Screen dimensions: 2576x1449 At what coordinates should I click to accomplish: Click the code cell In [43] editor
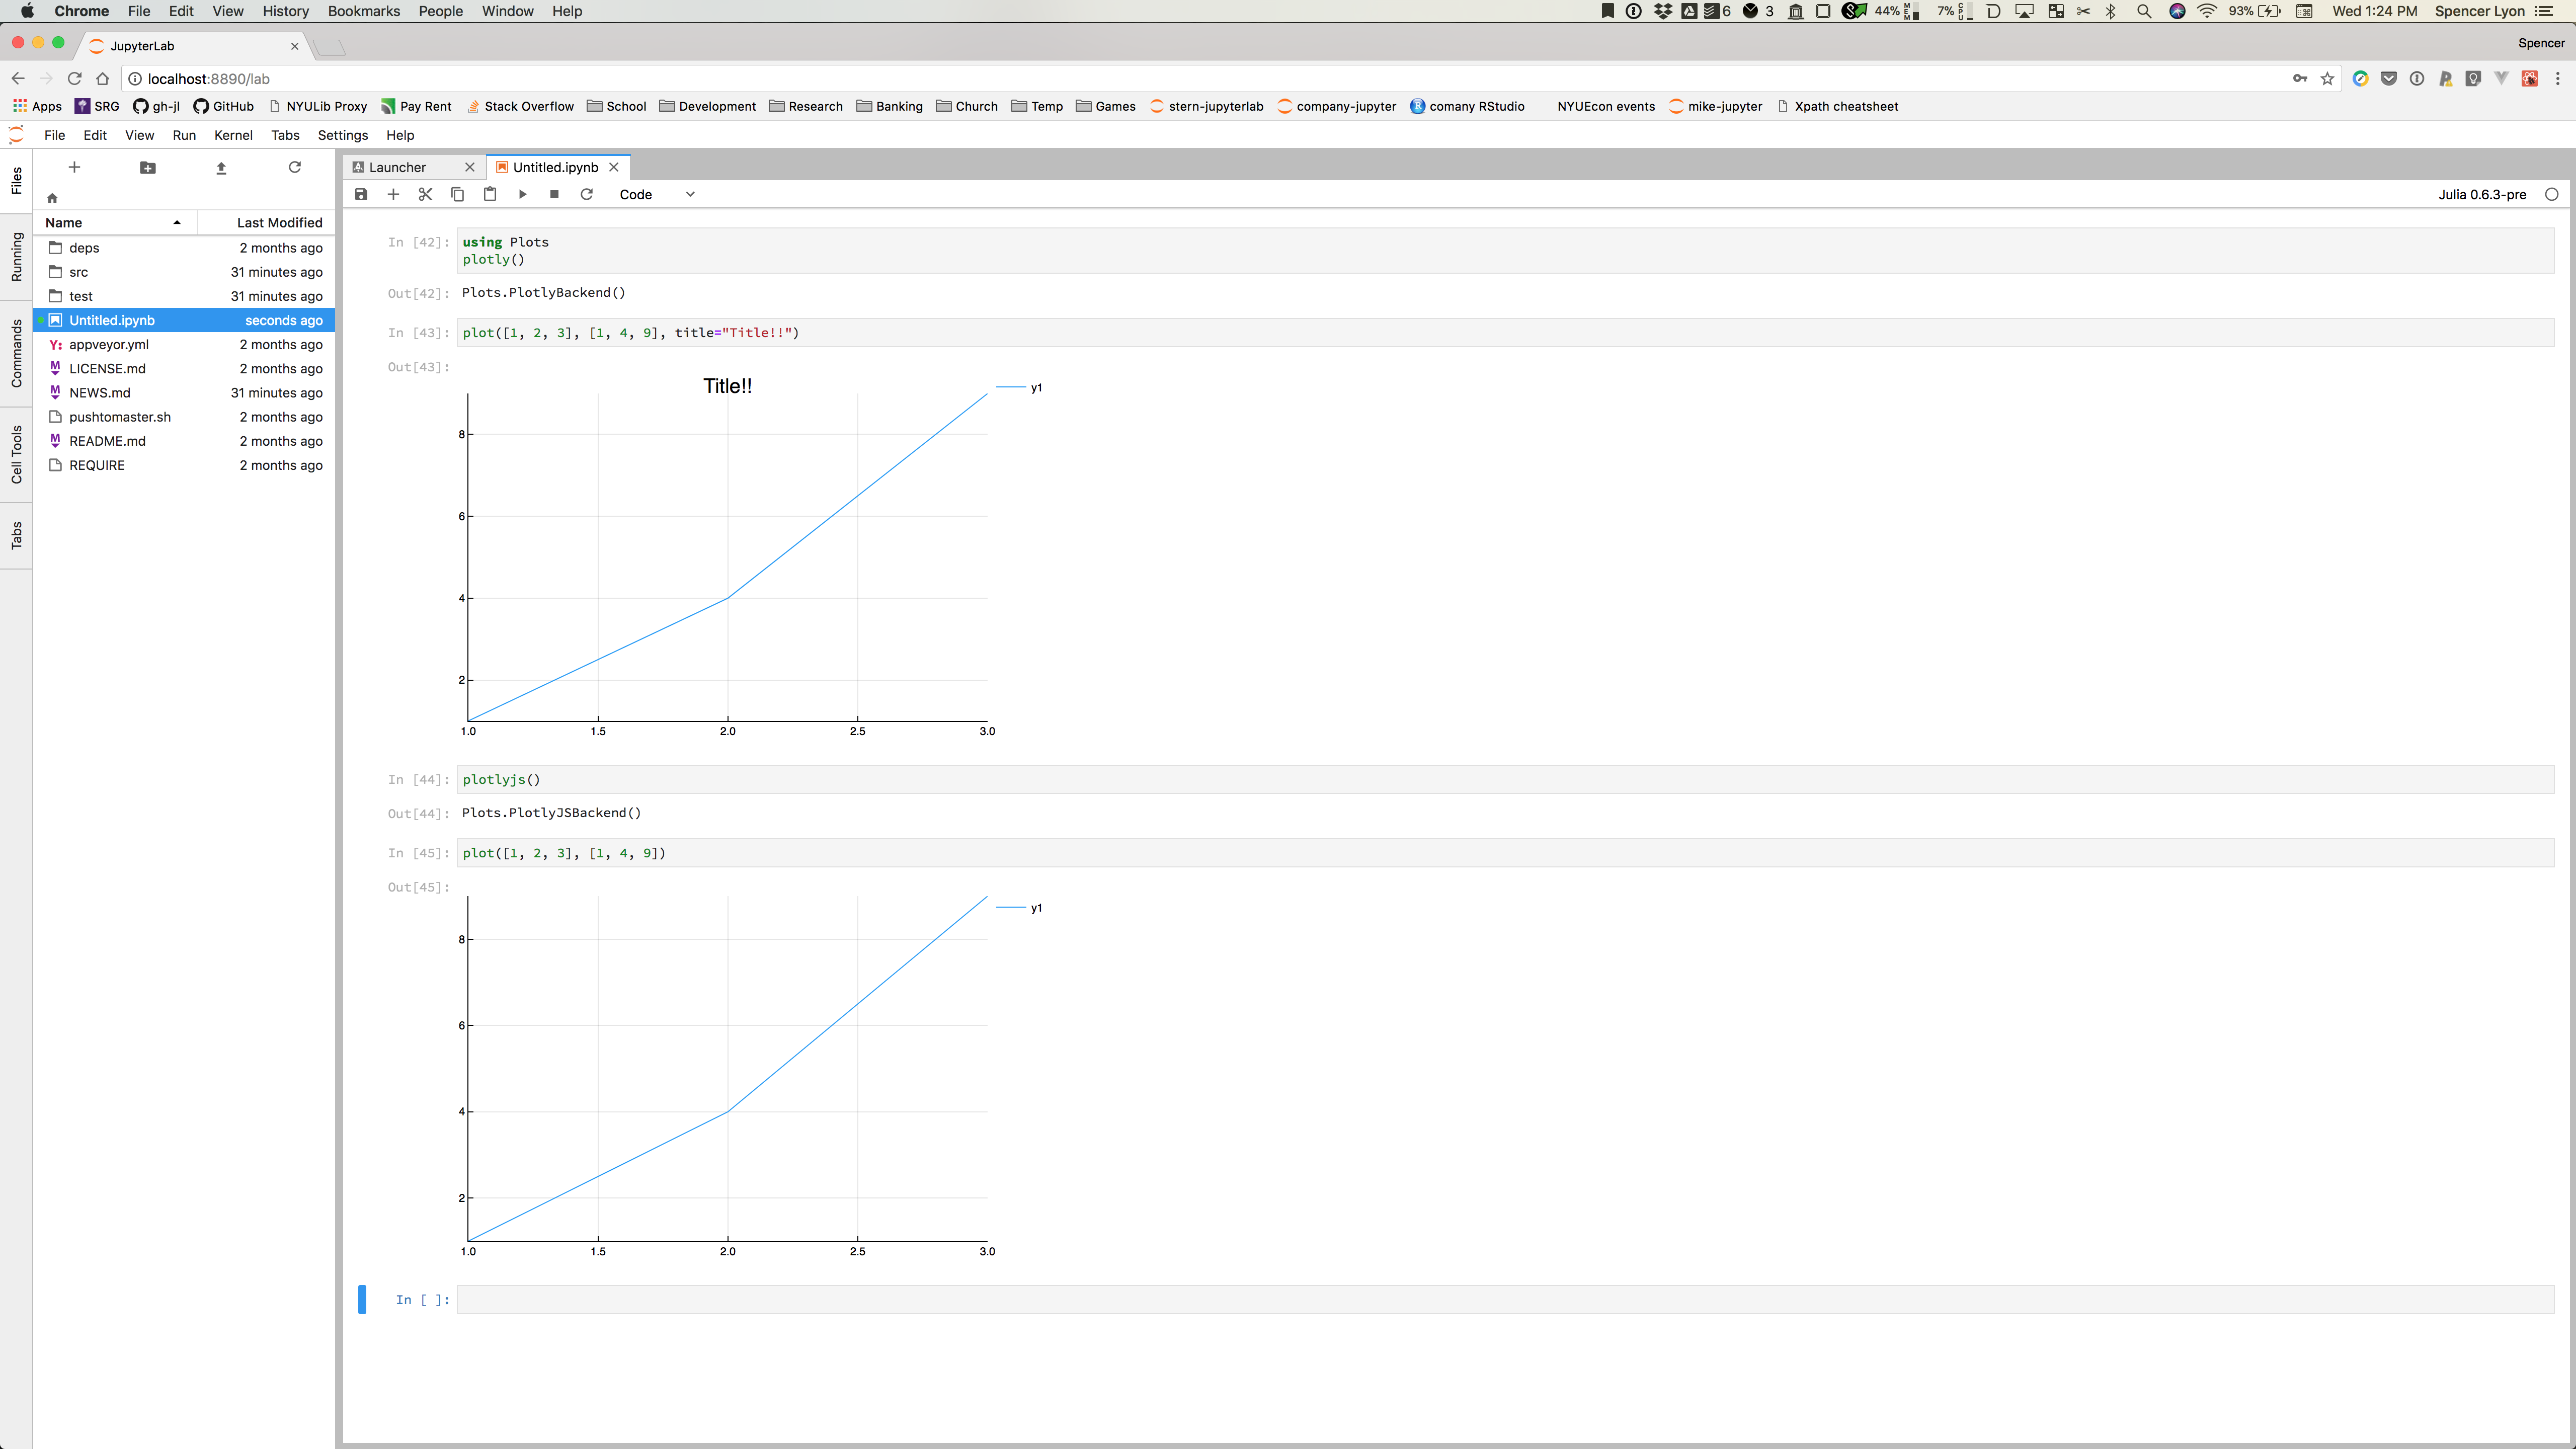click(x=1505, y=332)
